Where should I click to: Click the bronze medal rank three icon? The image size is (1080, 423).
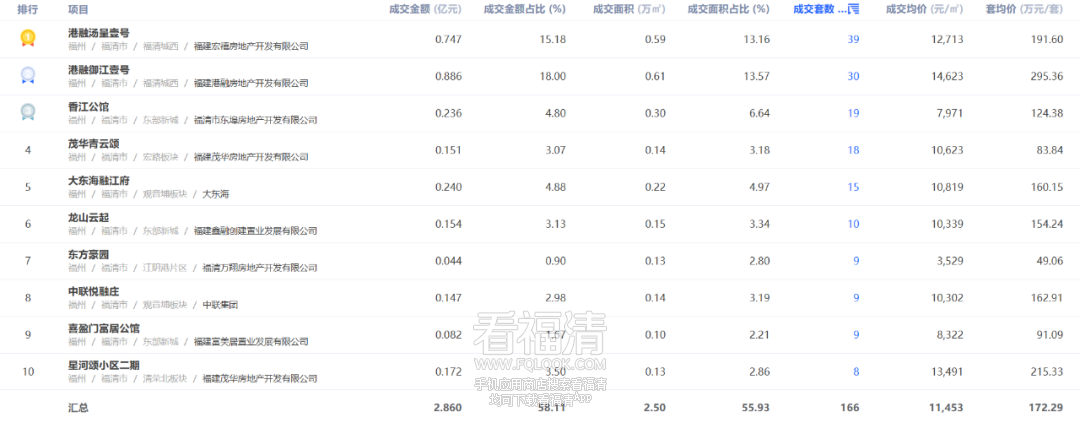[x=28, y=112]
